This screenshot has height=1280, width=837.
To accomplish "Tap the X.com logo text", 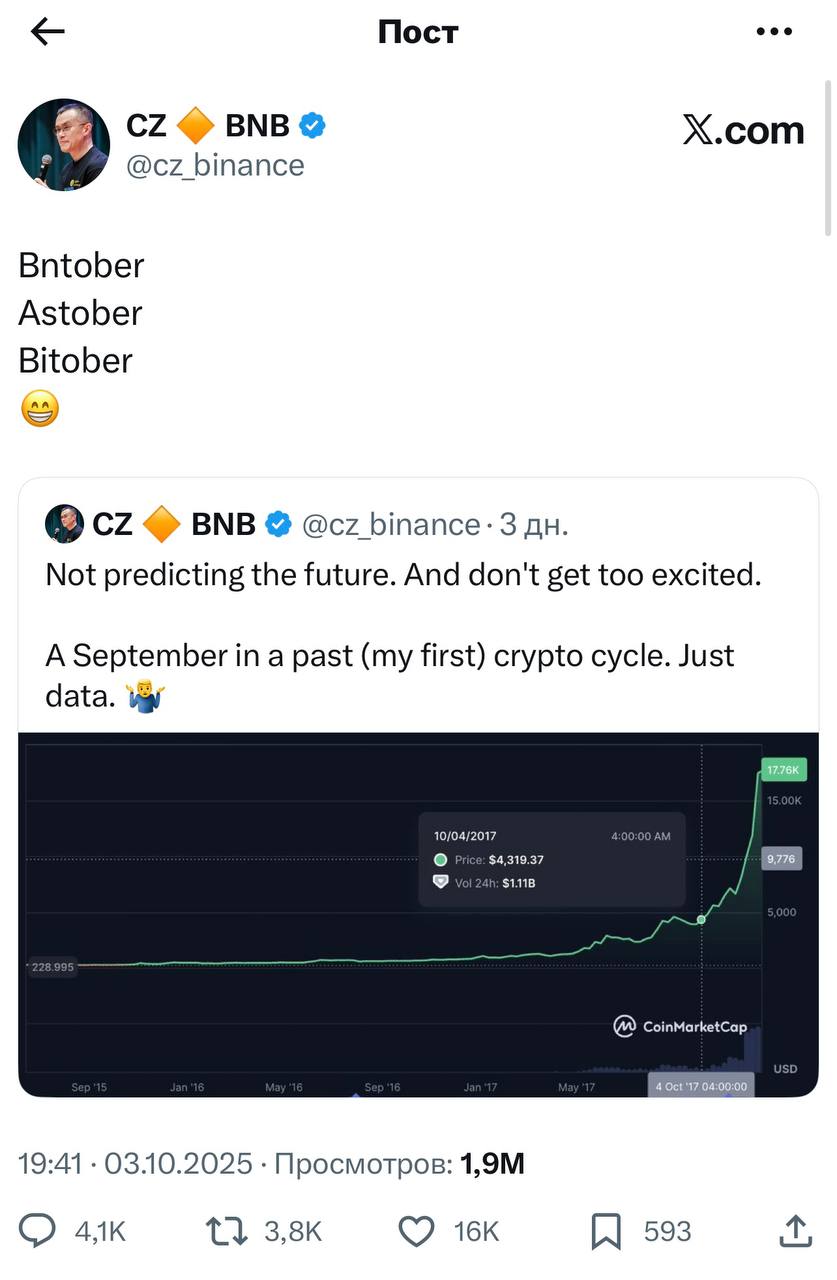I will pyautogui.click(x=743, y=130).
